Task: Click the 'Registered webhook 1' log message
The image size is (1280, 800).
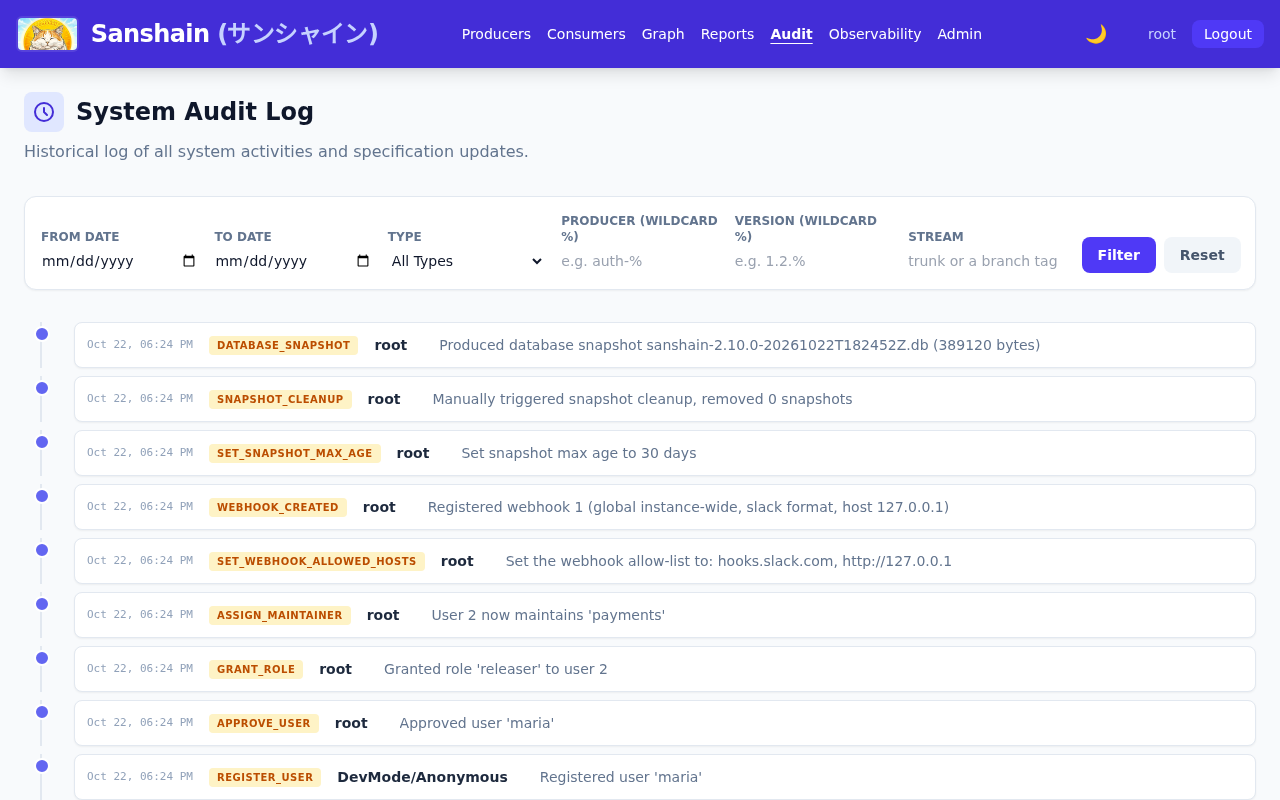Action: click(x=688, y=507)
